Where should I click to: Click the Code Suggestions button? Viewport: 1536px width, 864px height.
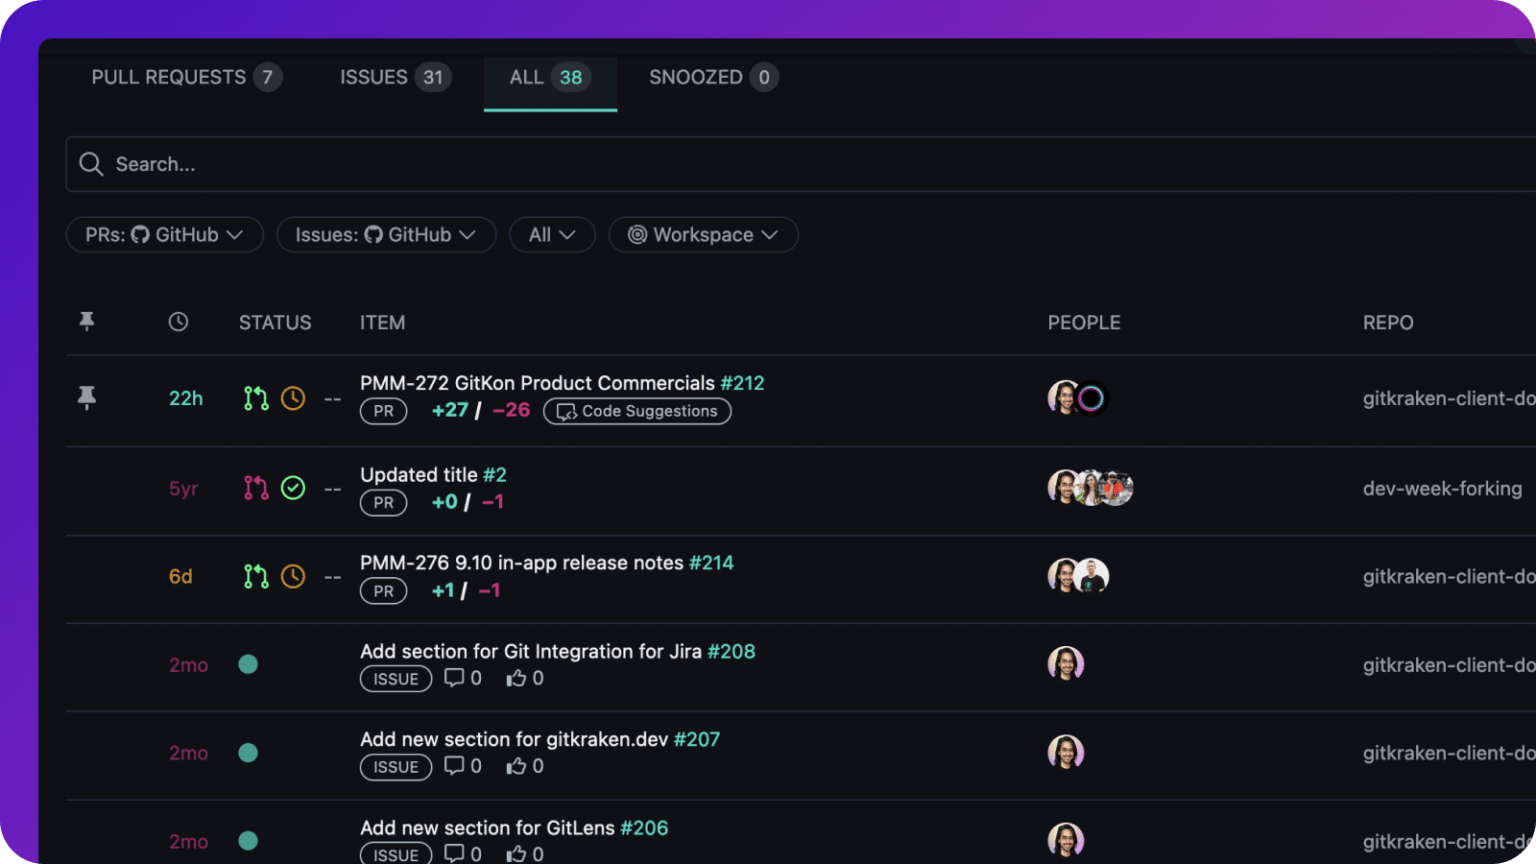637,411
